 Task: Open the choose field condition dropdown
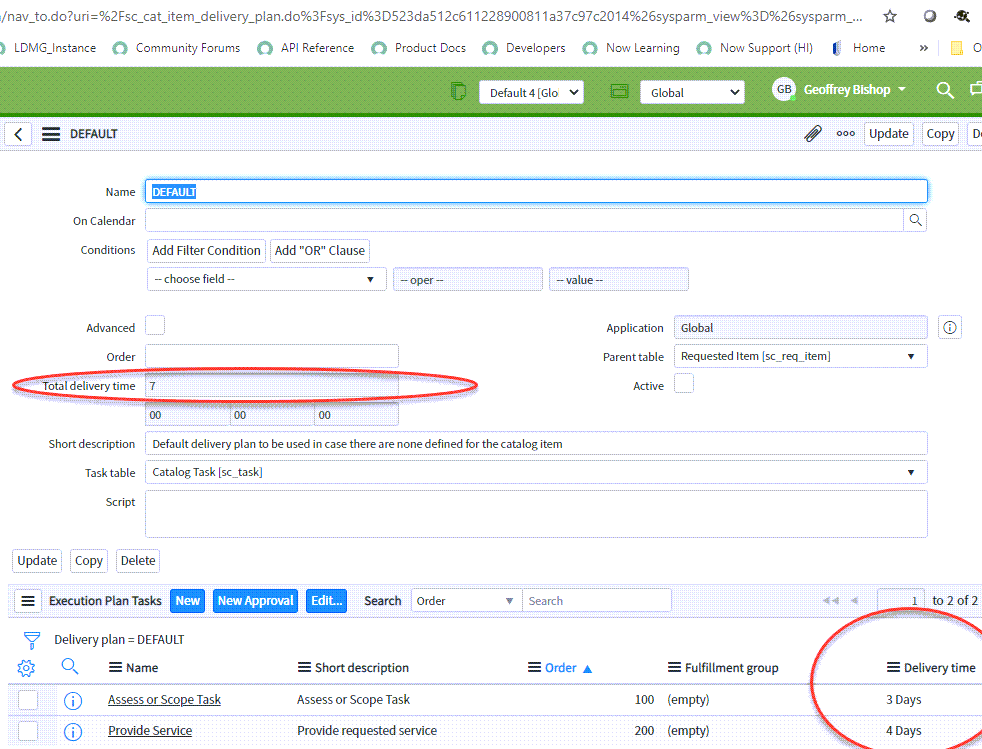tap(265, 279)
